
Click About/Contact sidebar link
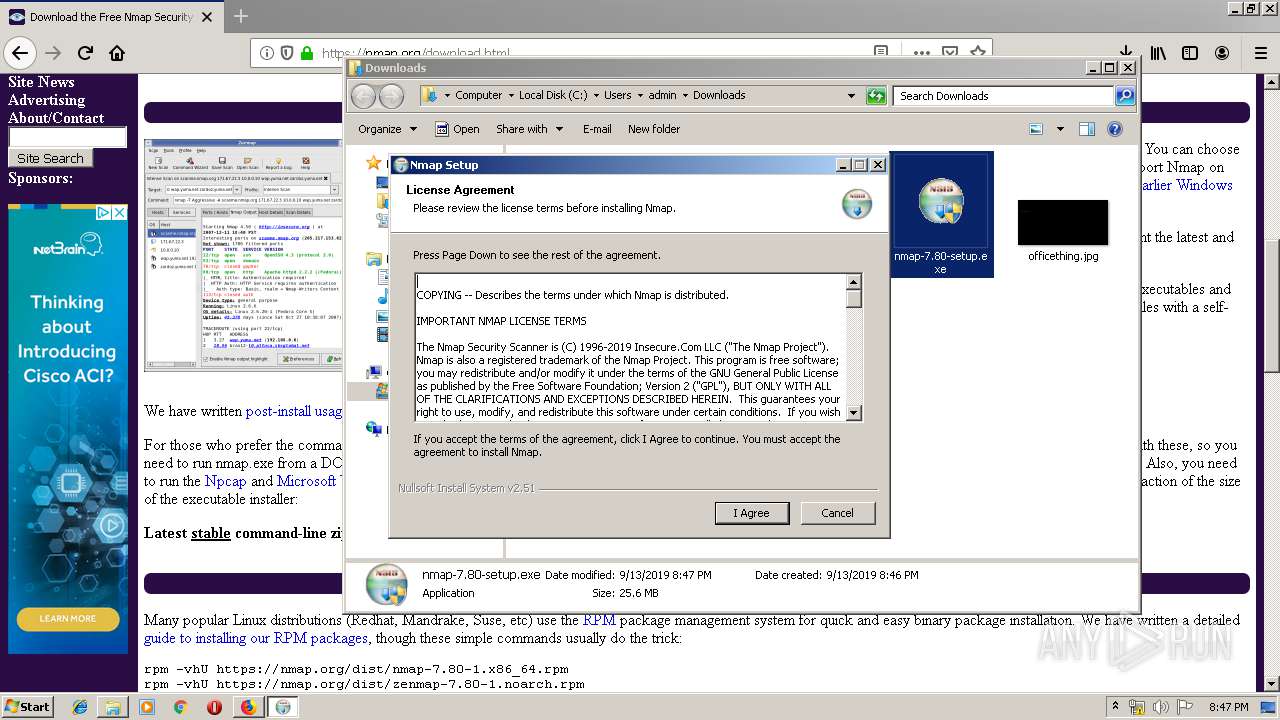[x=56, y=118]
